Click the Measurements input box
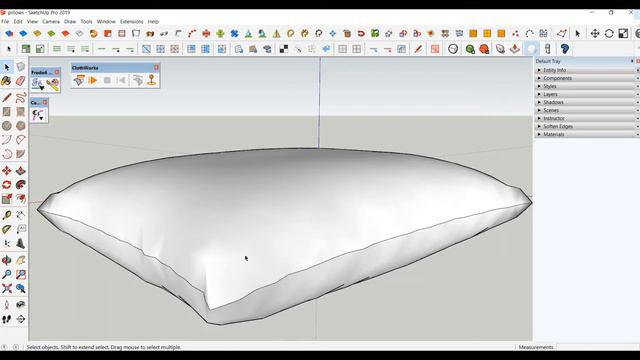Image resolution: width=640 pixels, height=360 pixels. [x=598, y=347]
